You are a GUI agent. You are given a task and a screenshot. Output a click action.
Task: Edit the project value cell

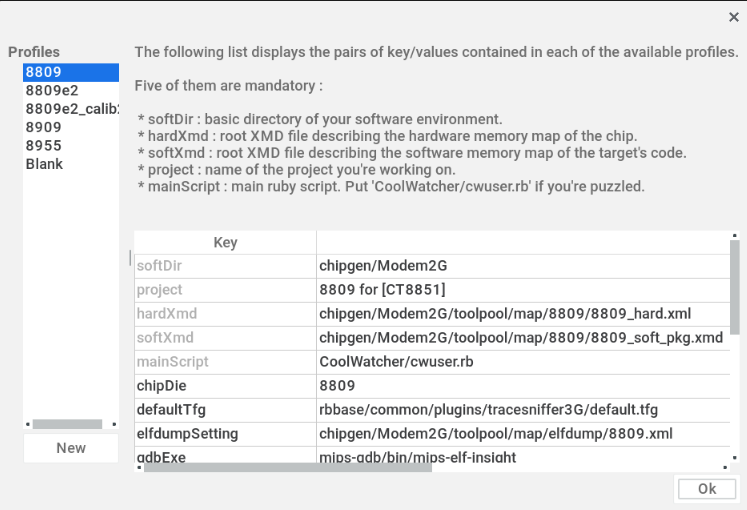click(x=522, y=290)
